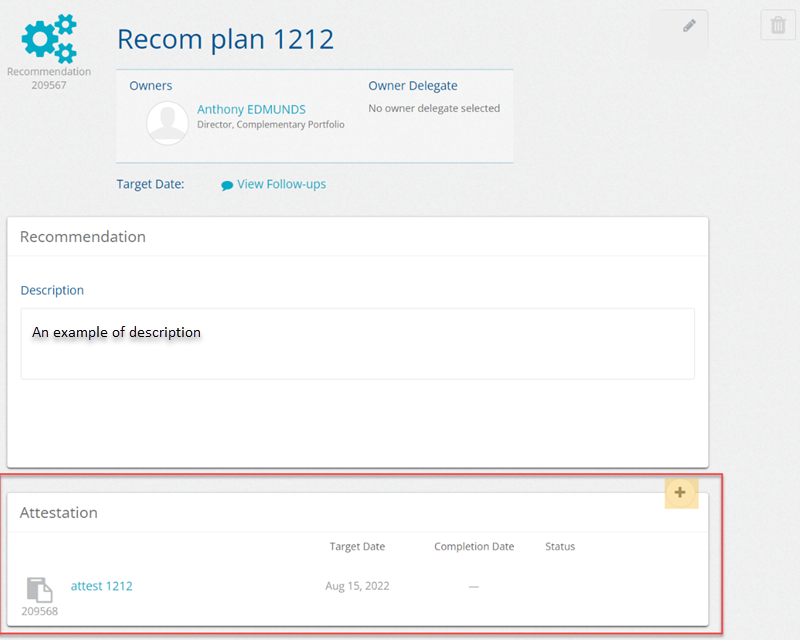The width and height of the screenshot is (800, 640).
Task: Click the attestation document icon
Action: pyautogui.click(x=39, y=590)
